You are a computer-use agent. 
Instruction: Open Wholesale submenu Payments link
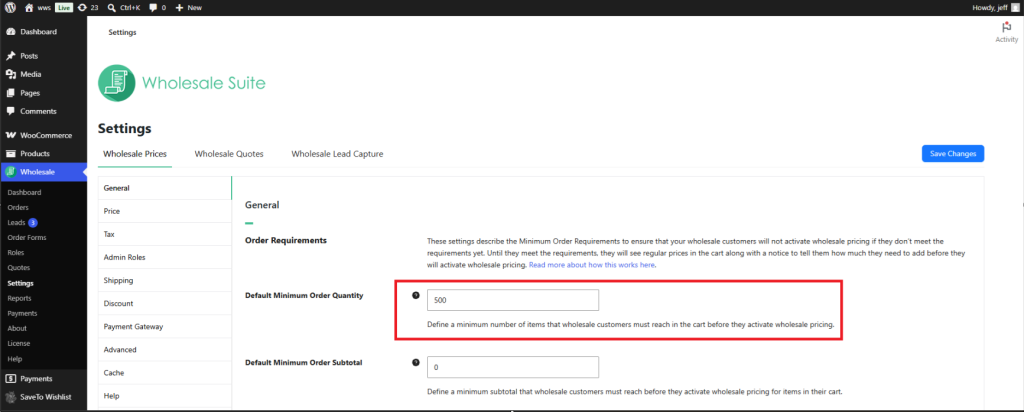point(22,313)
